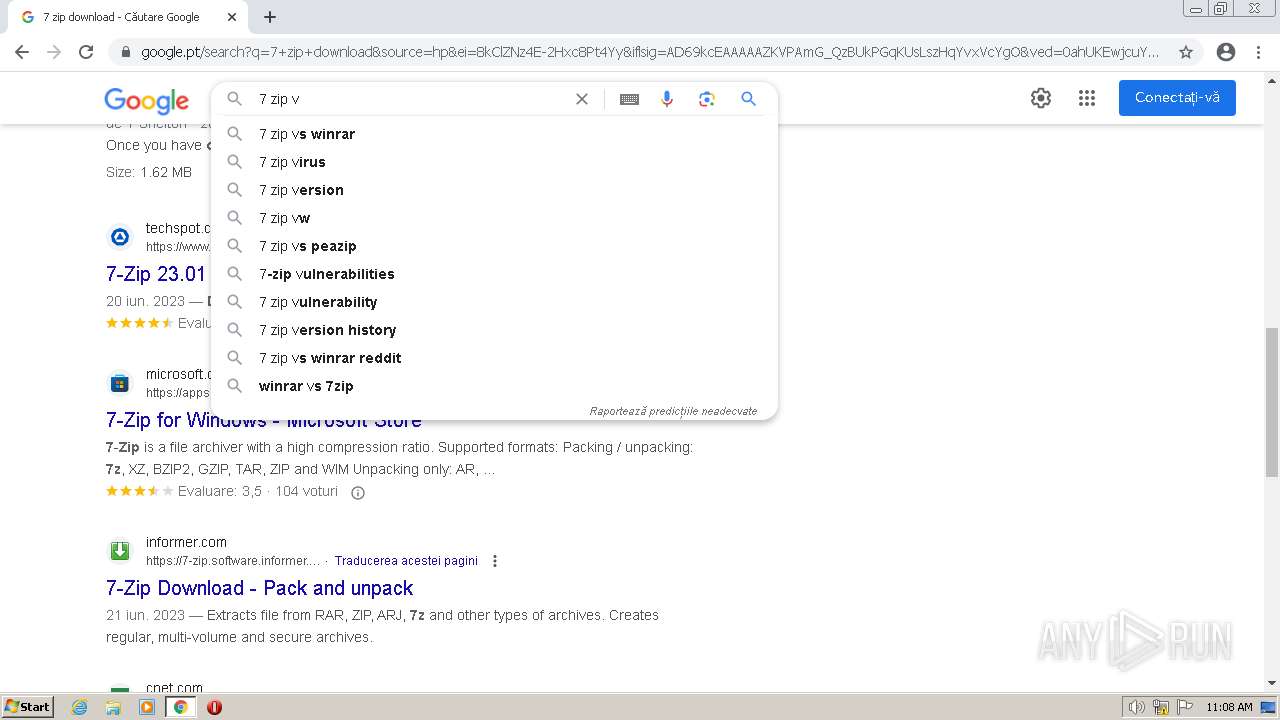This screenshot has height=720, width=1280.
Task: Close the '7 zip download' tab
Action: 232,17
